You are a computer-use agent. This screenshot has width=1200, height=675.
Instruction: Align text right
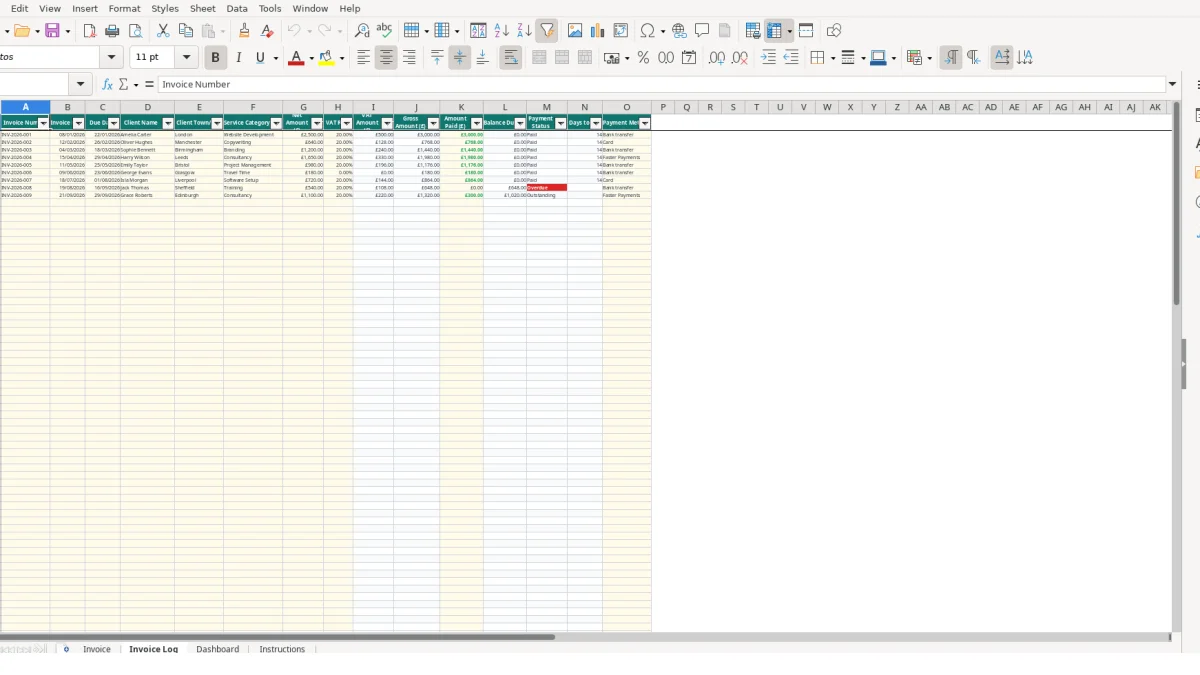[x=409, y=58]
